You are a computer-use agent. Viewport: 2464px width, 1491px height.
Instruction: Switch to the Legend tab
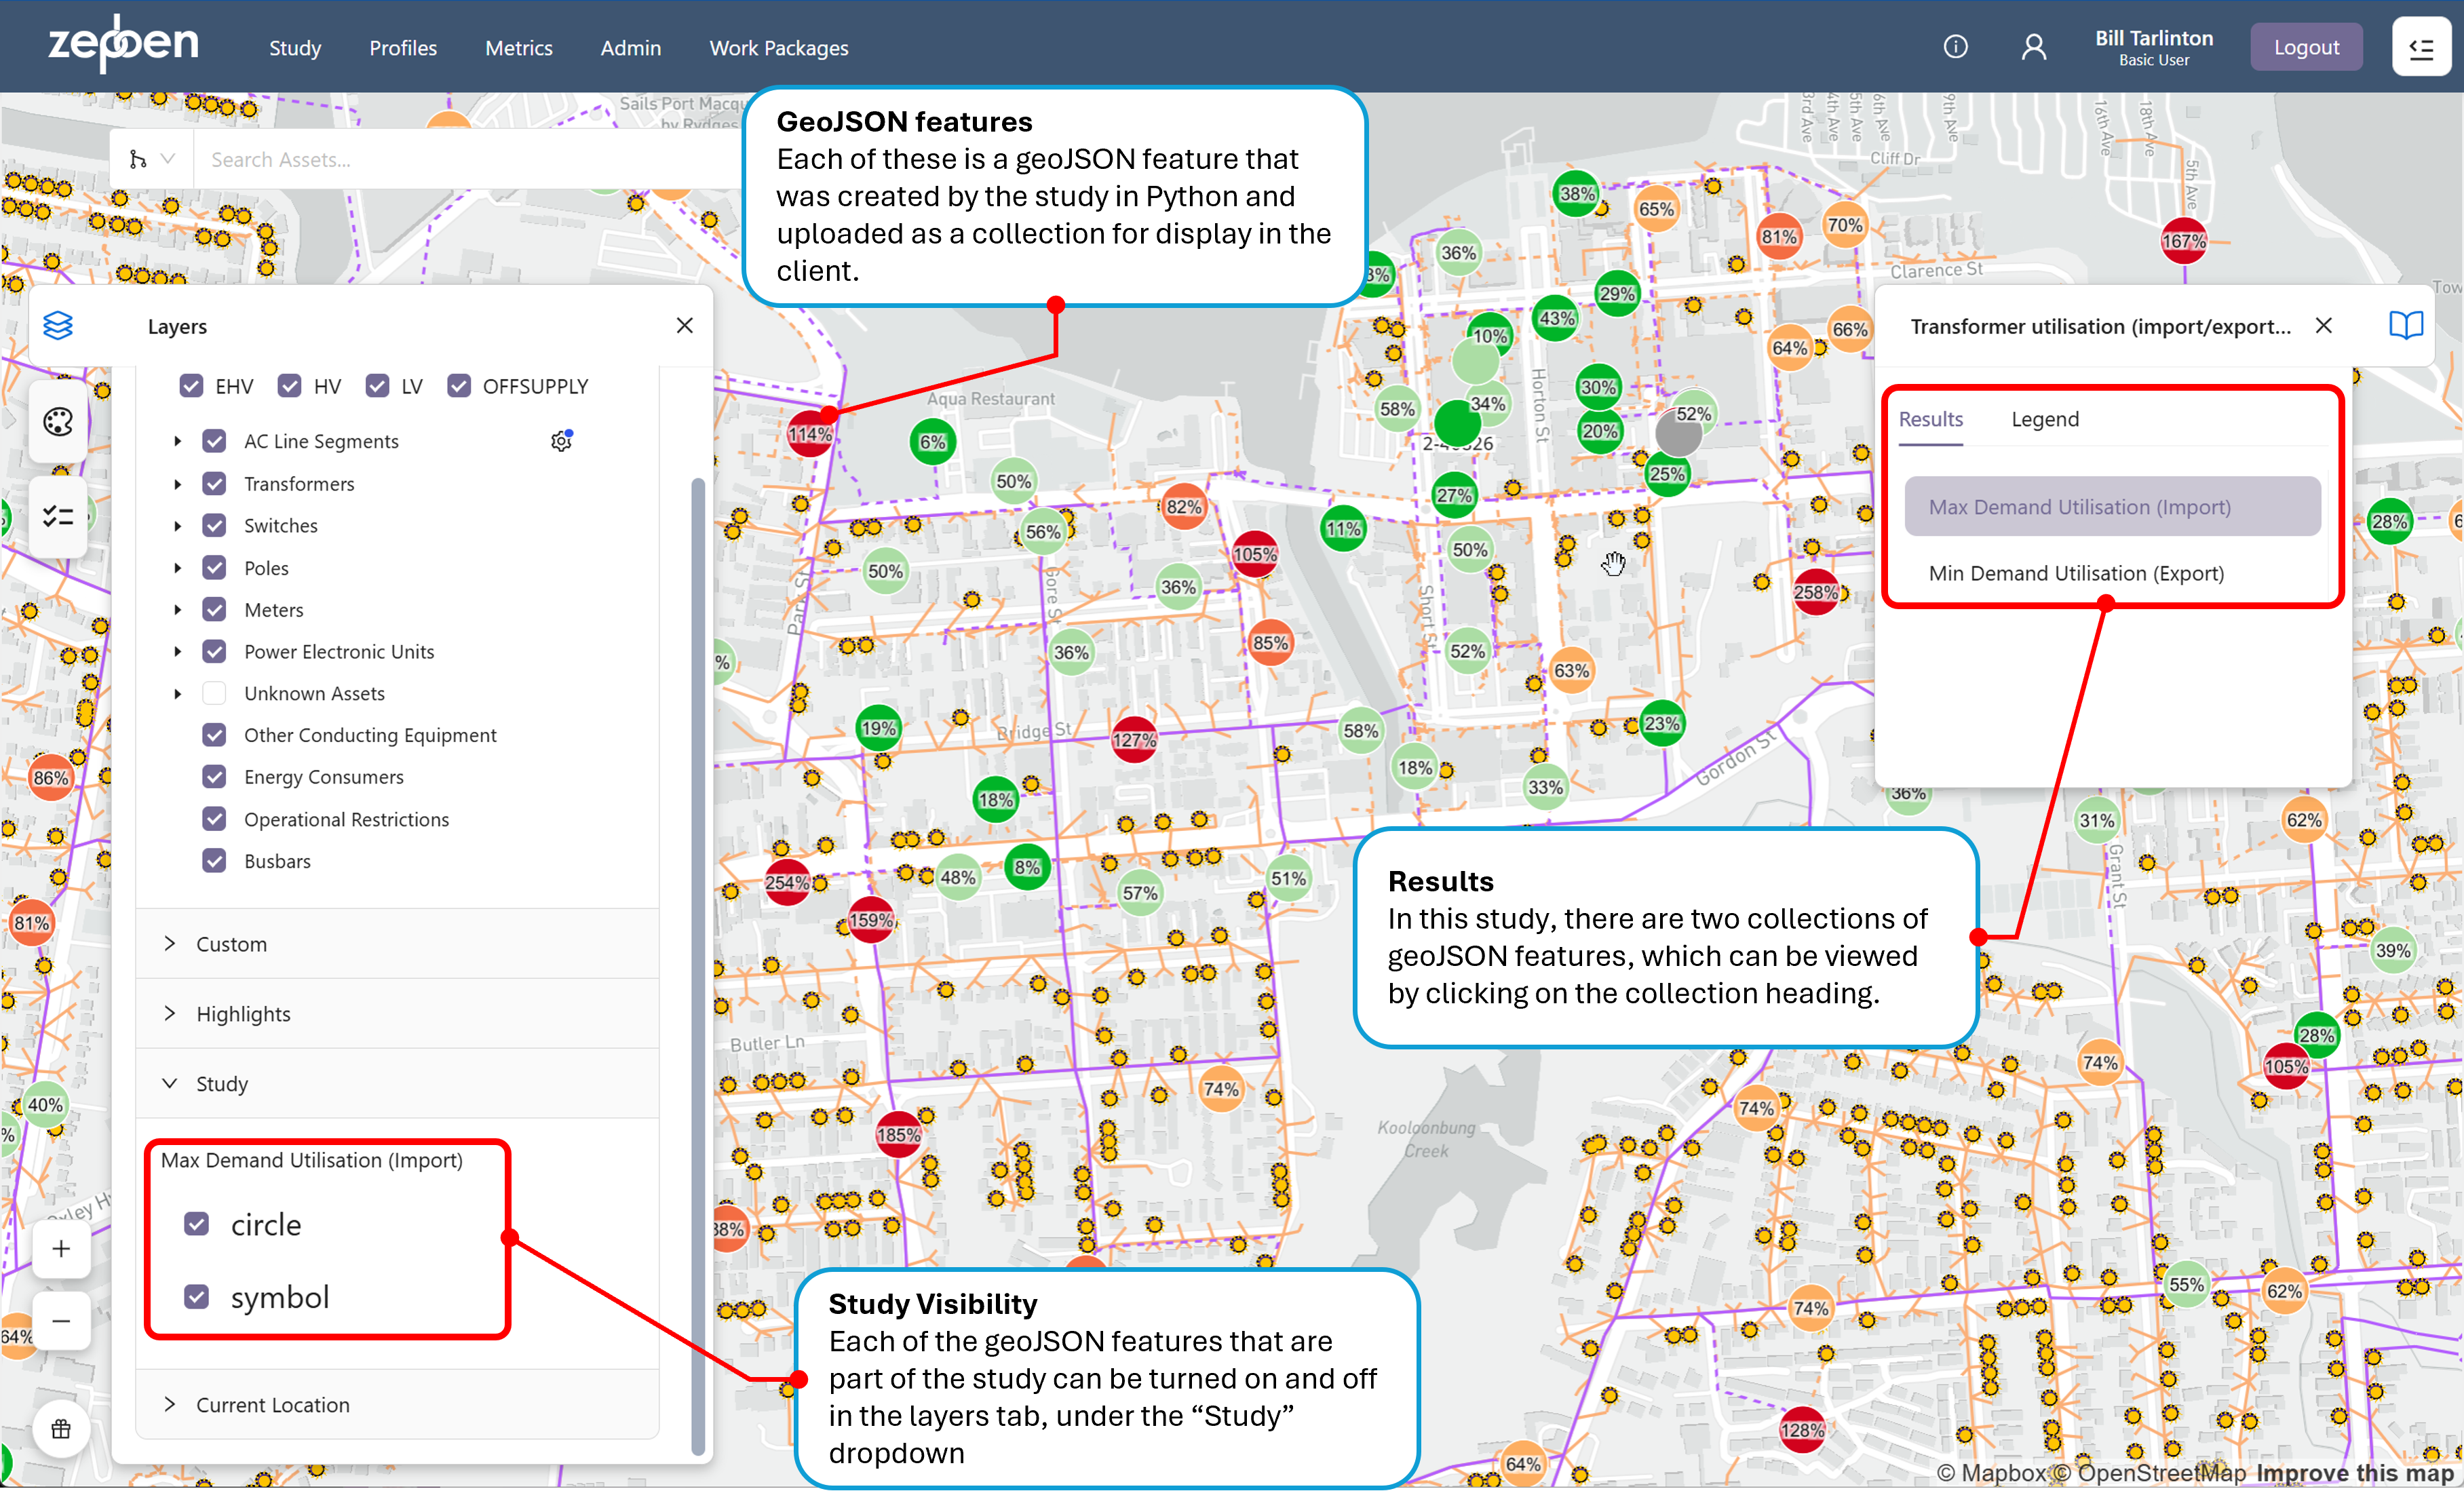tap(2044, 419)
